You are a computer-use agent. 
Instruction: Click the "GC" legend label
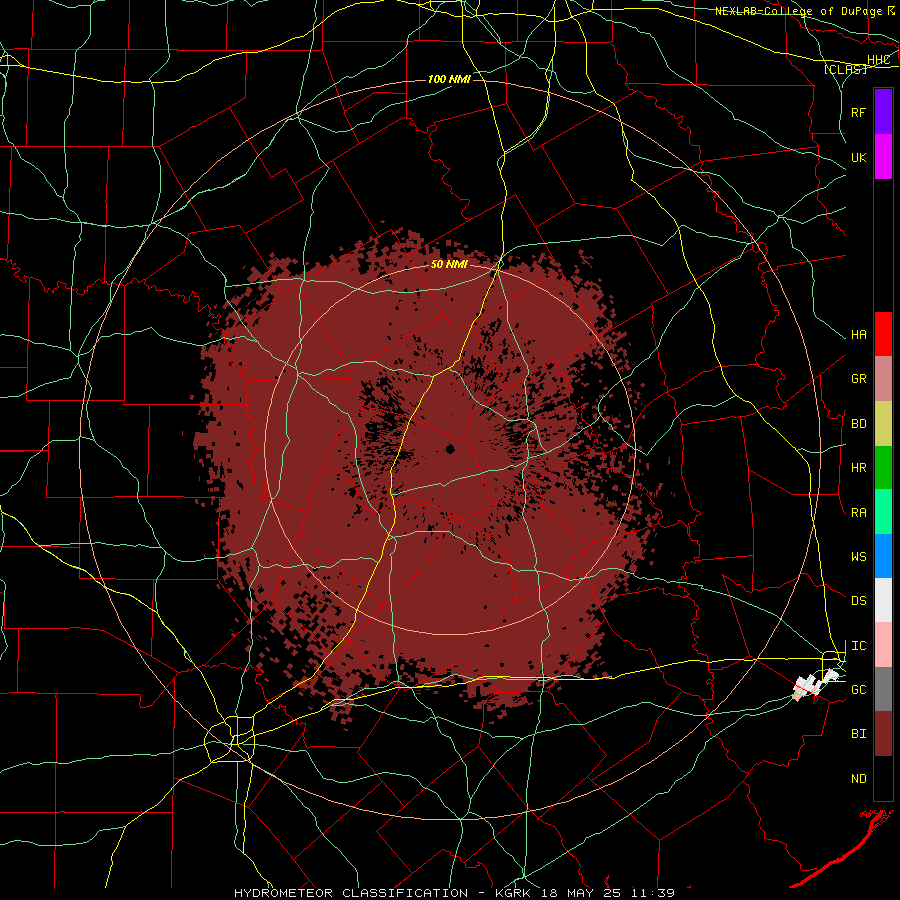click(859, 690)
